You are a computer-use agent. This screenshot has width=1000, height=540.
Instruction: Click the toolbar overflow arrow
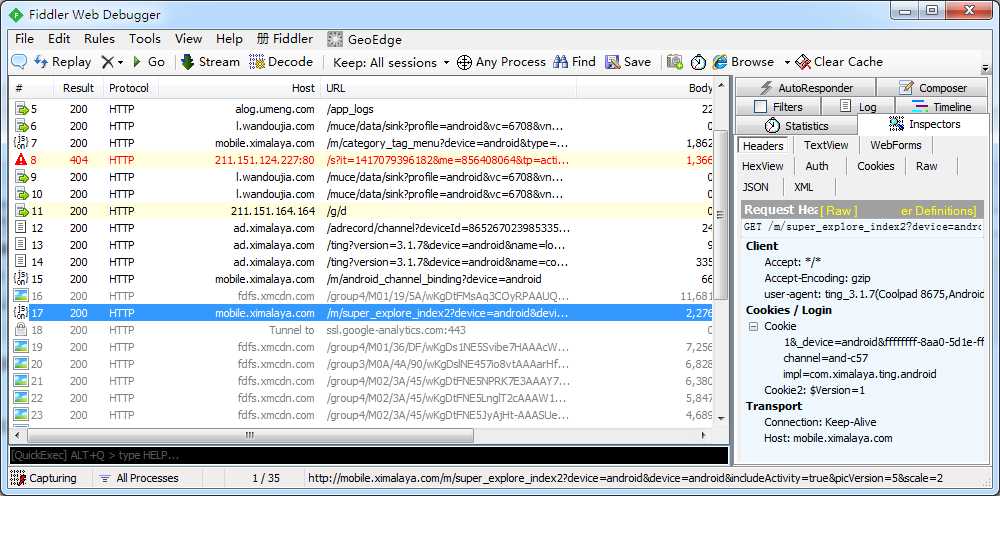(x=985, y=68)
